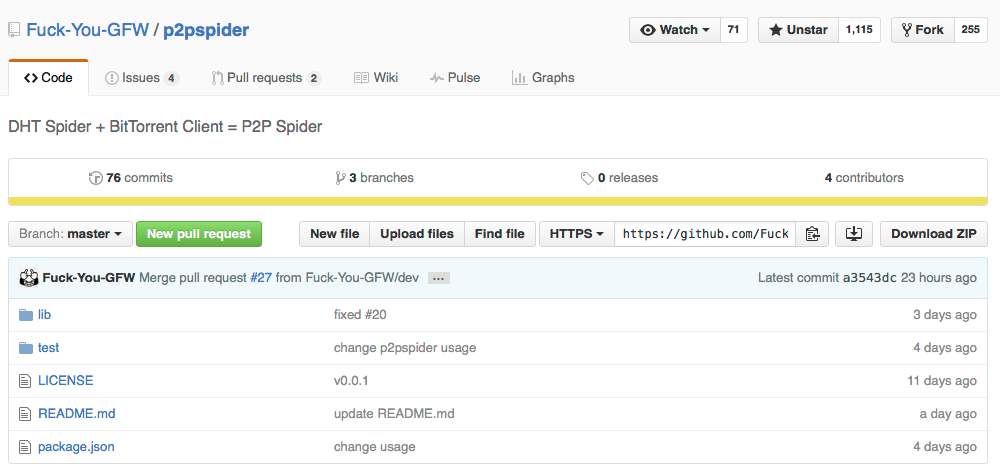Open the README.md file
Viewport: 1000px width, 472px height.
[77, 414]
